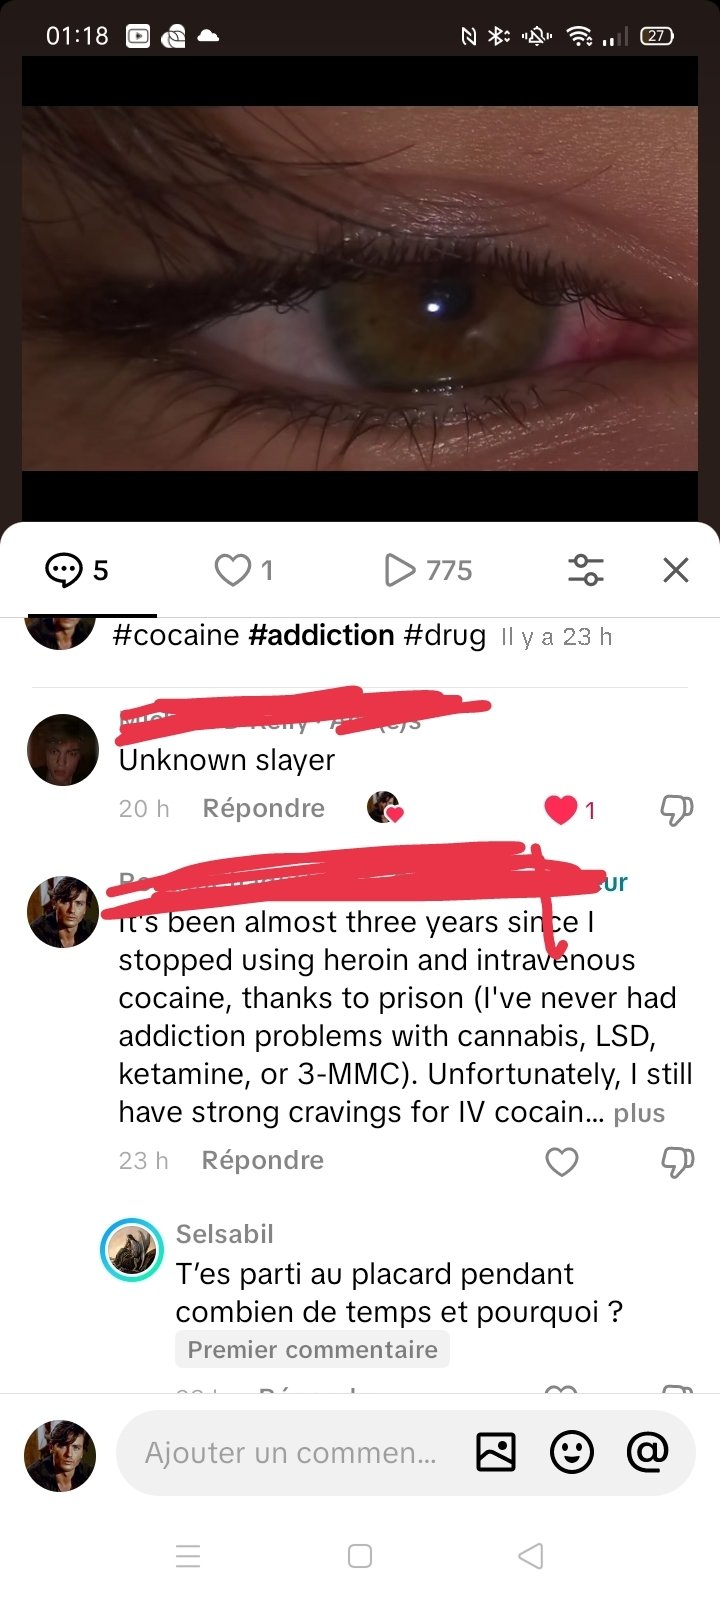Open Selsabil's profile avatar
720x1600 pixels.
coord(132,1250)
